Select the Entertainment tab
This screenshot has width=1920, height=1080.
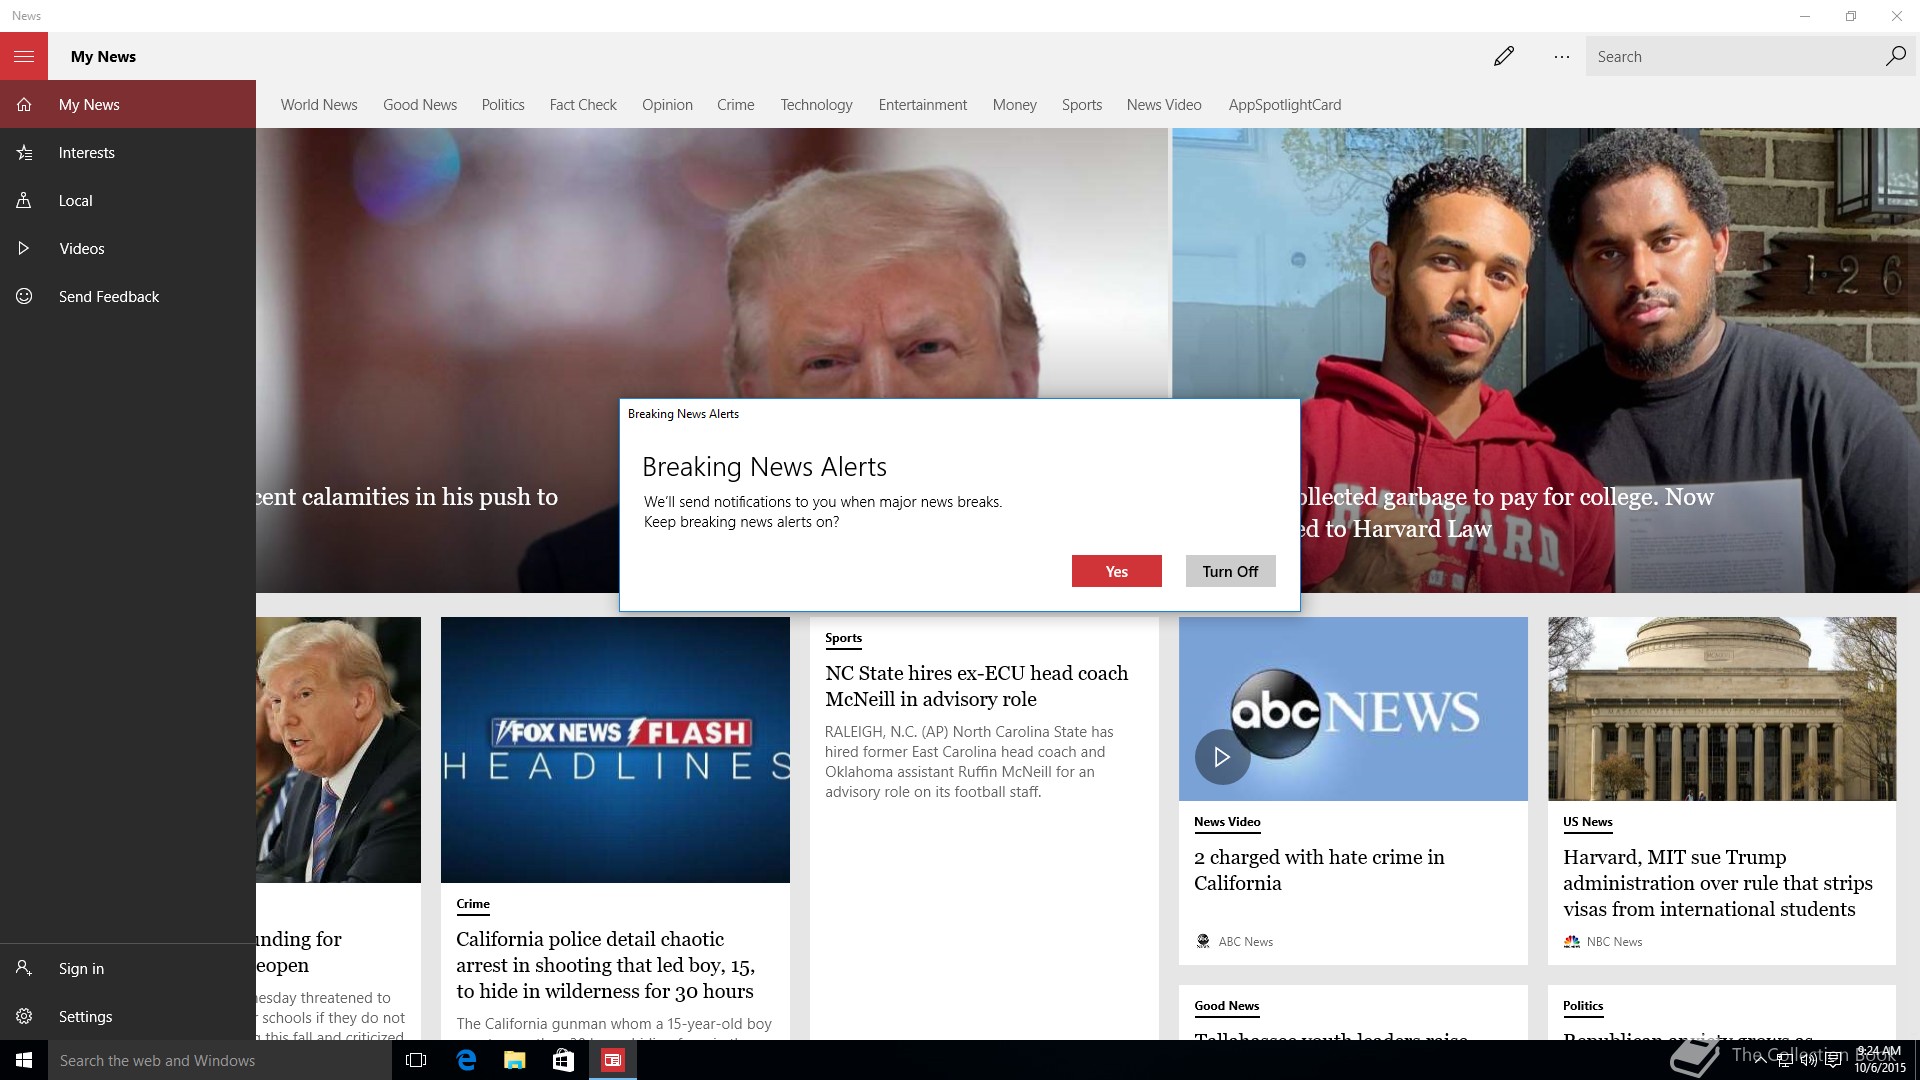(x=923, y=105)
